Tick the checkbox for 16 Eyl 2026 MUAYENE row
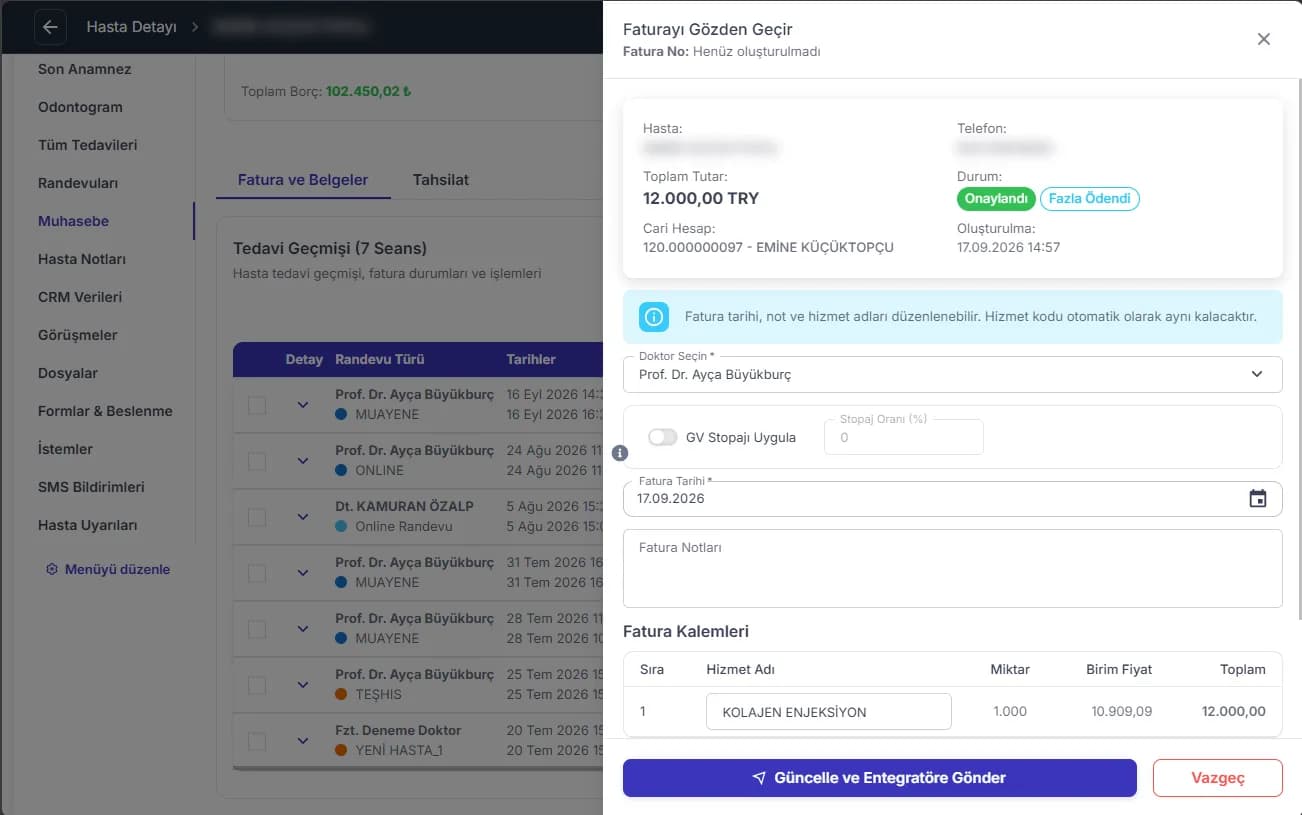Viewport: 1302px width, 815px height. [x=257, y=405]
